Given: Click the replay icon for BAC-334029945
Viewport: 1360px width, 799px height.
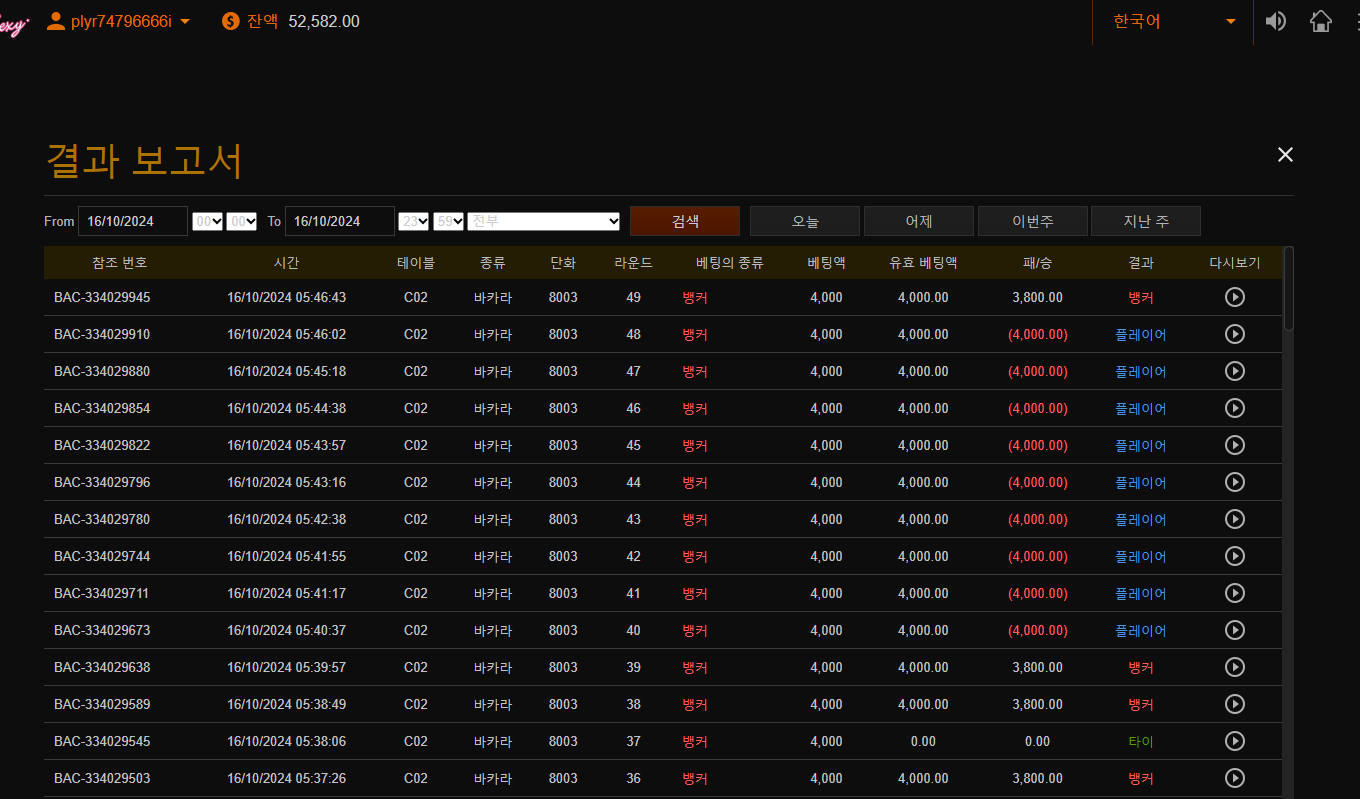Looking at the screenshot, I should click(x=1235, y=297).
